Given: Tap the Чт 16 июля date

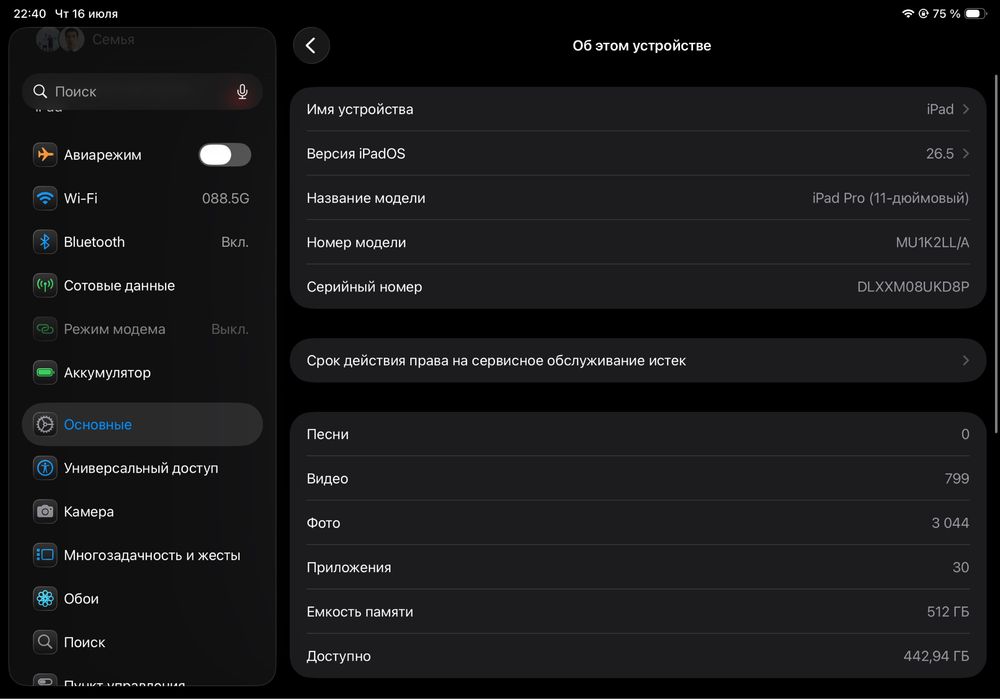Looking at the screenshot, I should tap(86, 13).
